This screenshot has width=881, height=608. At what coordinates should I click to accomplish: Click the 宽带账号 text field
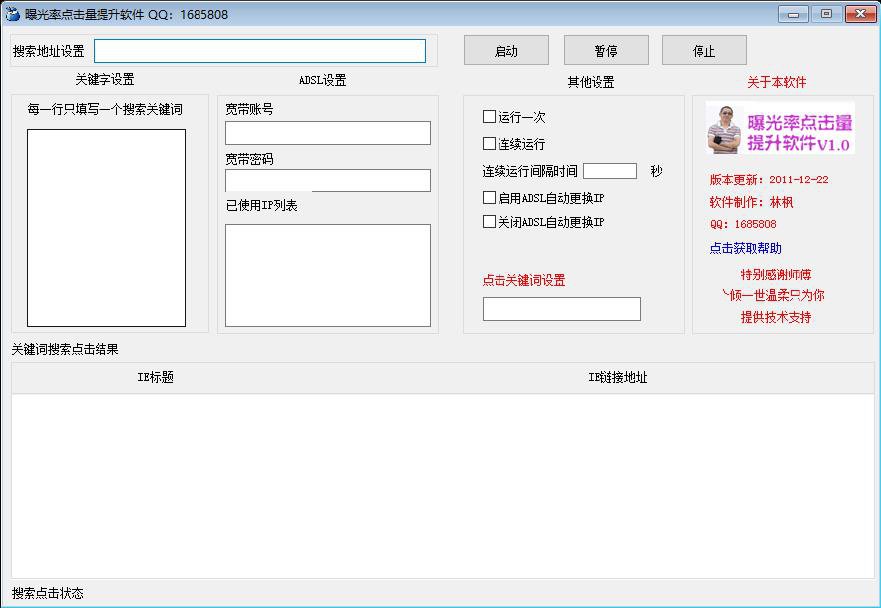point(328,133)
